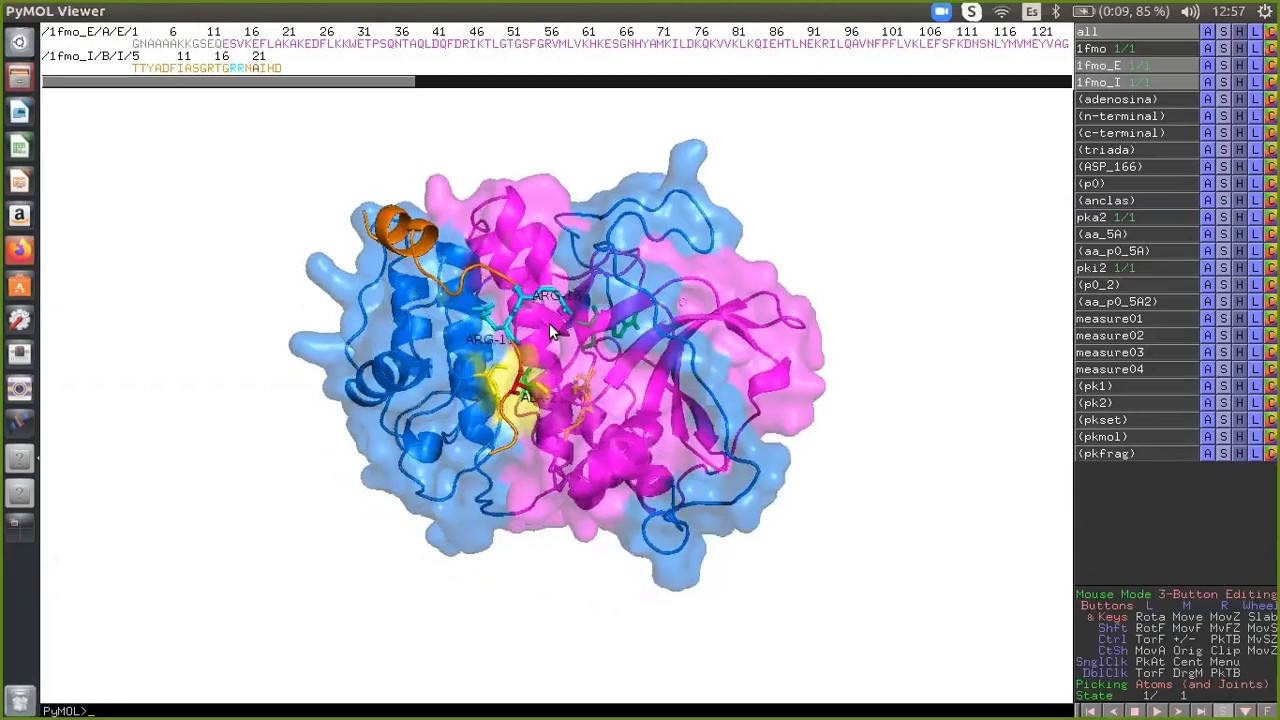This screenshot has height=720, width=1280.
Task: Toggle fullscreen with F button
Action: point(1266,711)
